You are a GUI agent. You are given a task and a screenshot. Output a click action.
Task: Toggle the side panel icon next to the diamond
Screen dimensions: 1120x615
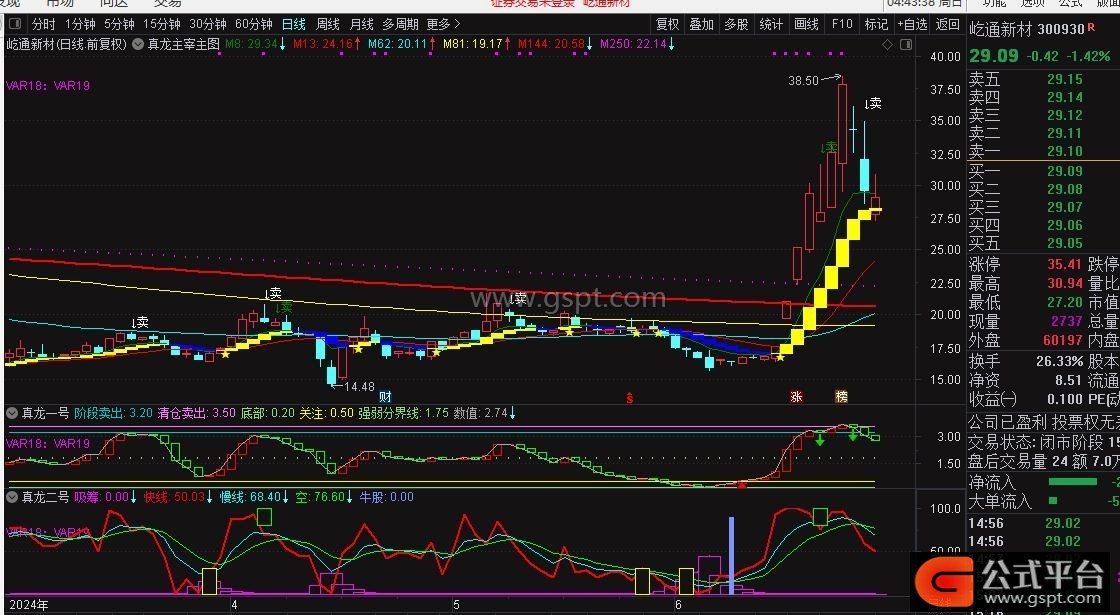(906, 44)
